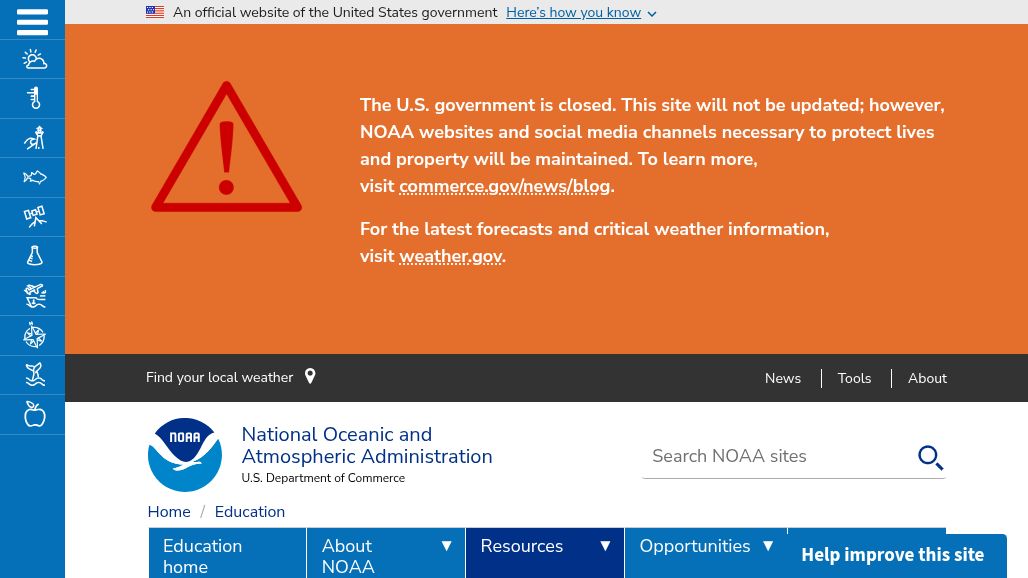Click in the Search NOAA sites field
1028x578 pixels.
click(775, 456)
